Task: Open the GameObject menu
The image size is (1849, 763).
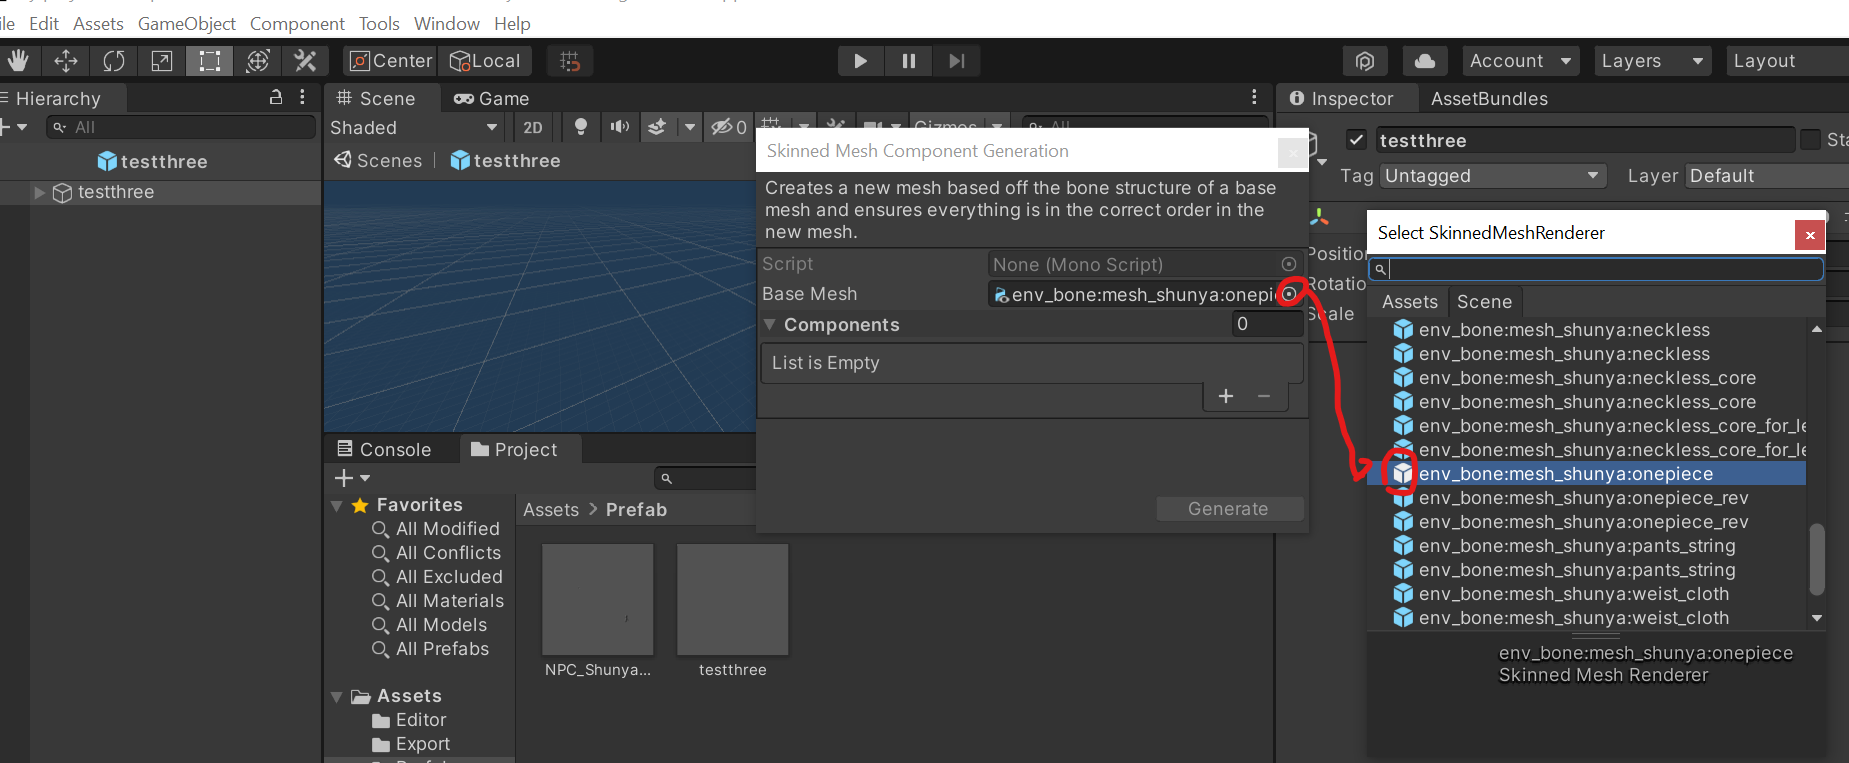Action: click(x=186, y=23)
